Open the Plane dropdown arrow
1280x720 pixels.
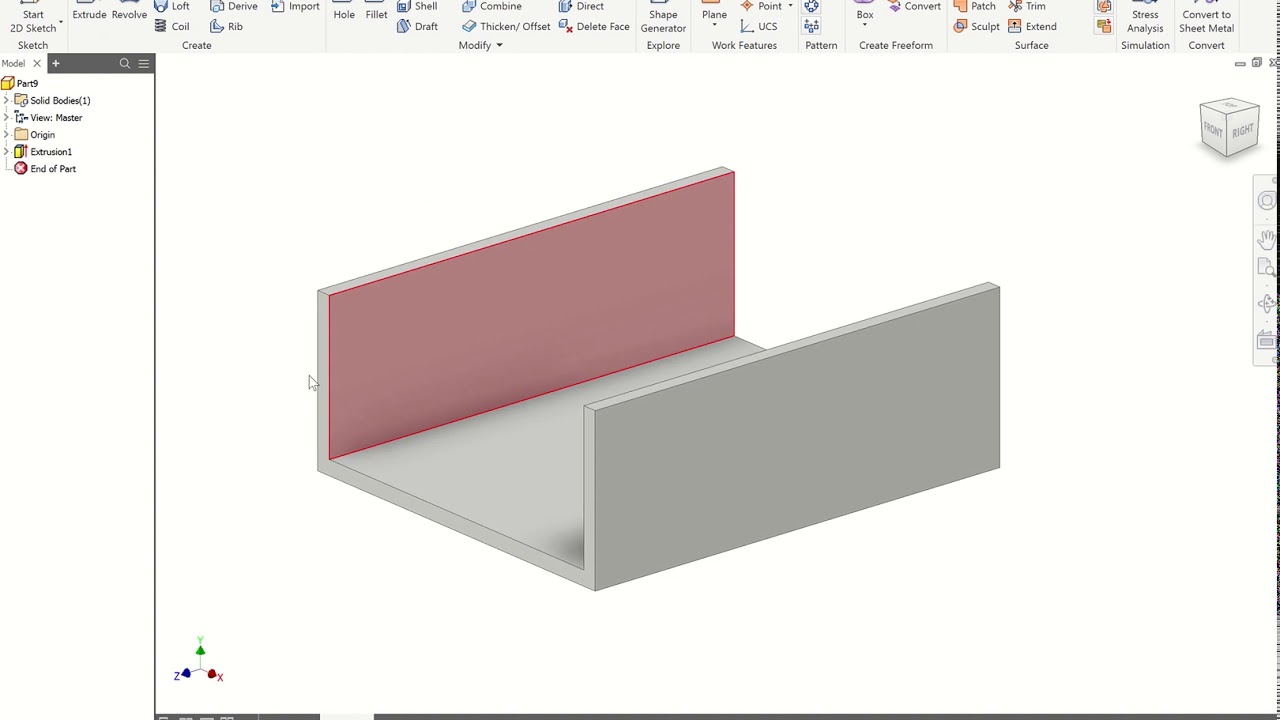(x=714, y=25)
